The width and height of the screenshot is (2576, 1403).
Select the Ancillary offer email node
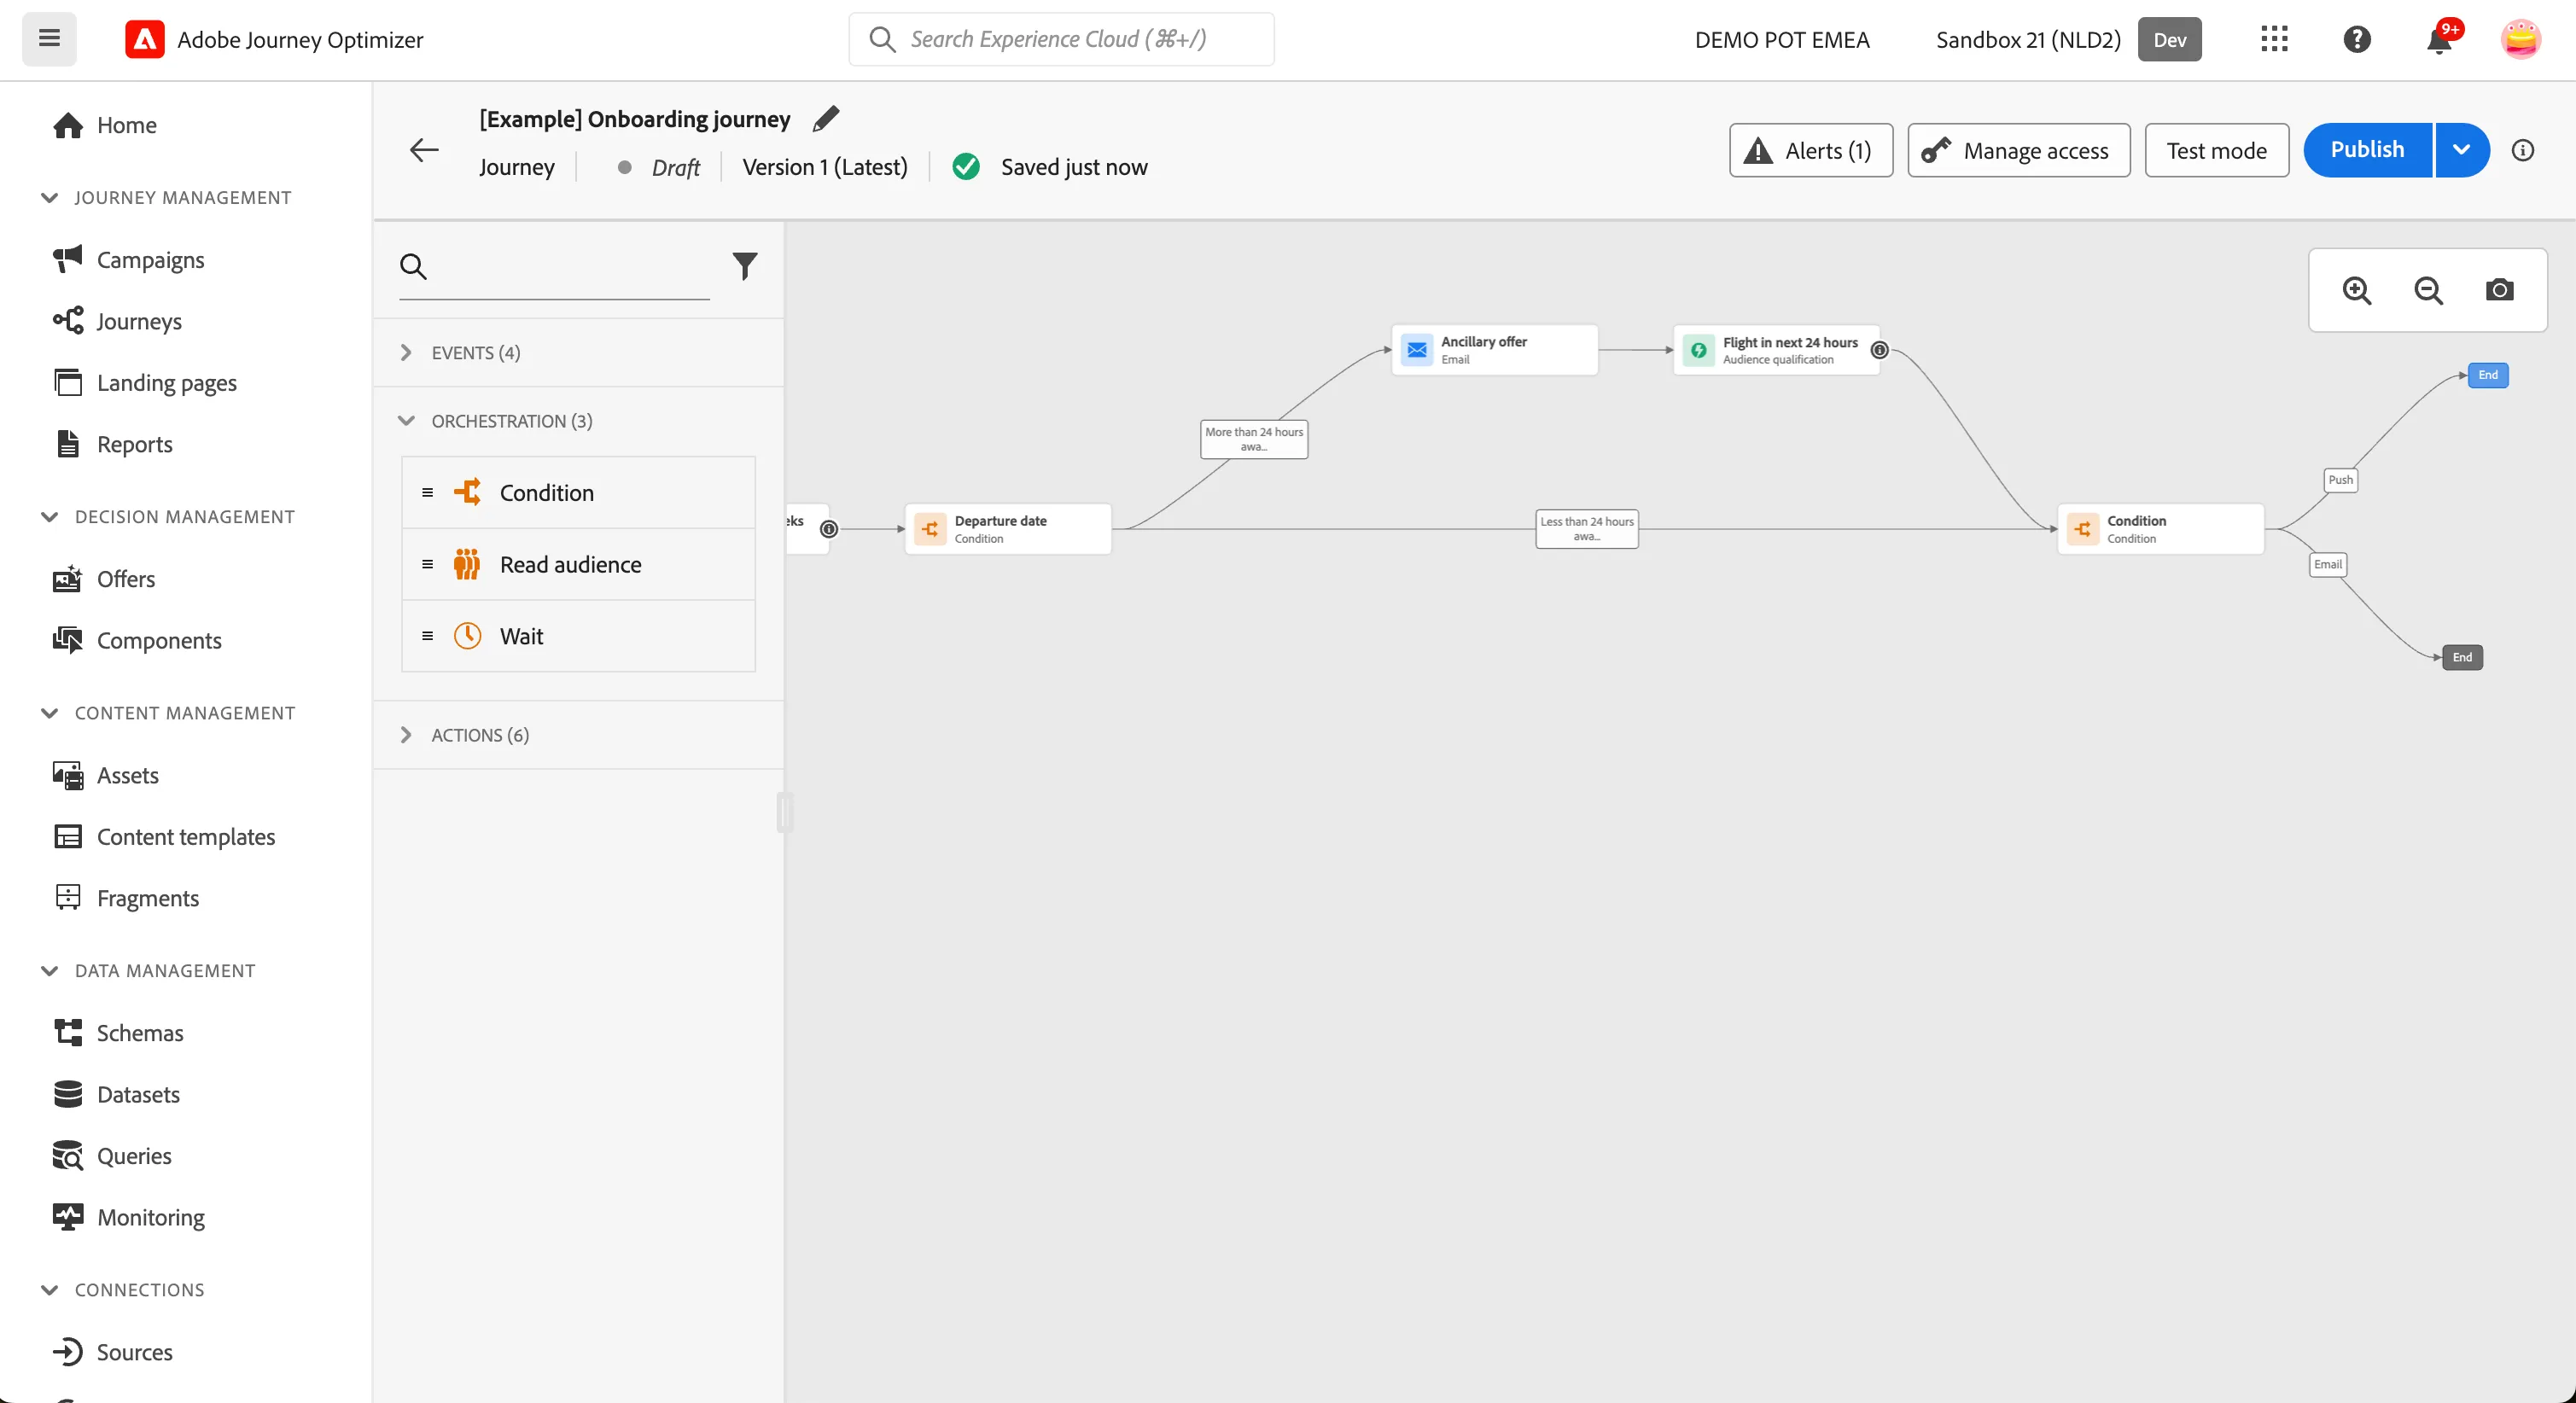1494,350
